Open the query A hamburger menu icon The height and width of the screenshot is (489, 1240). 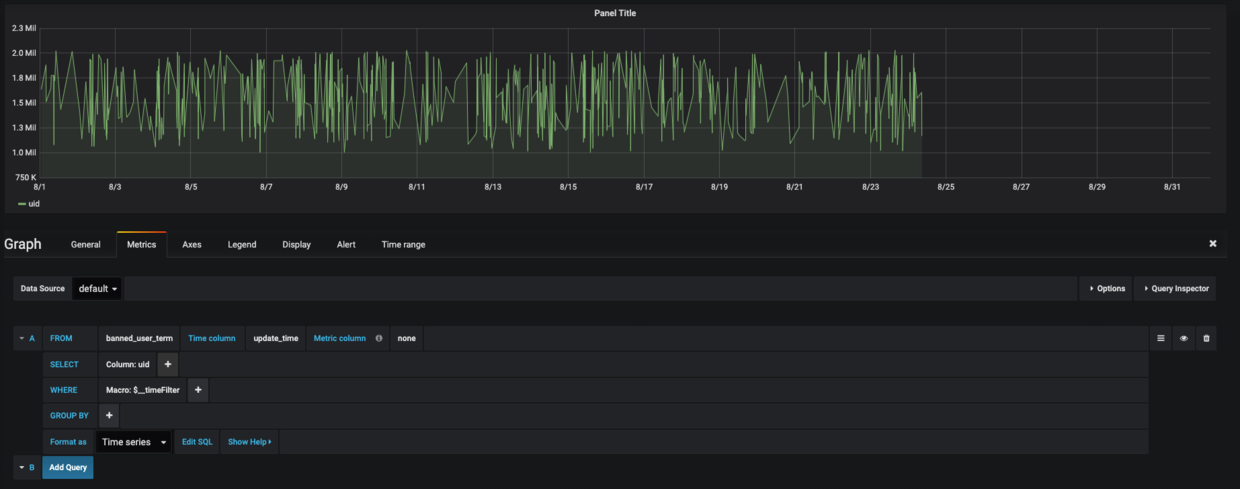(x=1161, y=338)
